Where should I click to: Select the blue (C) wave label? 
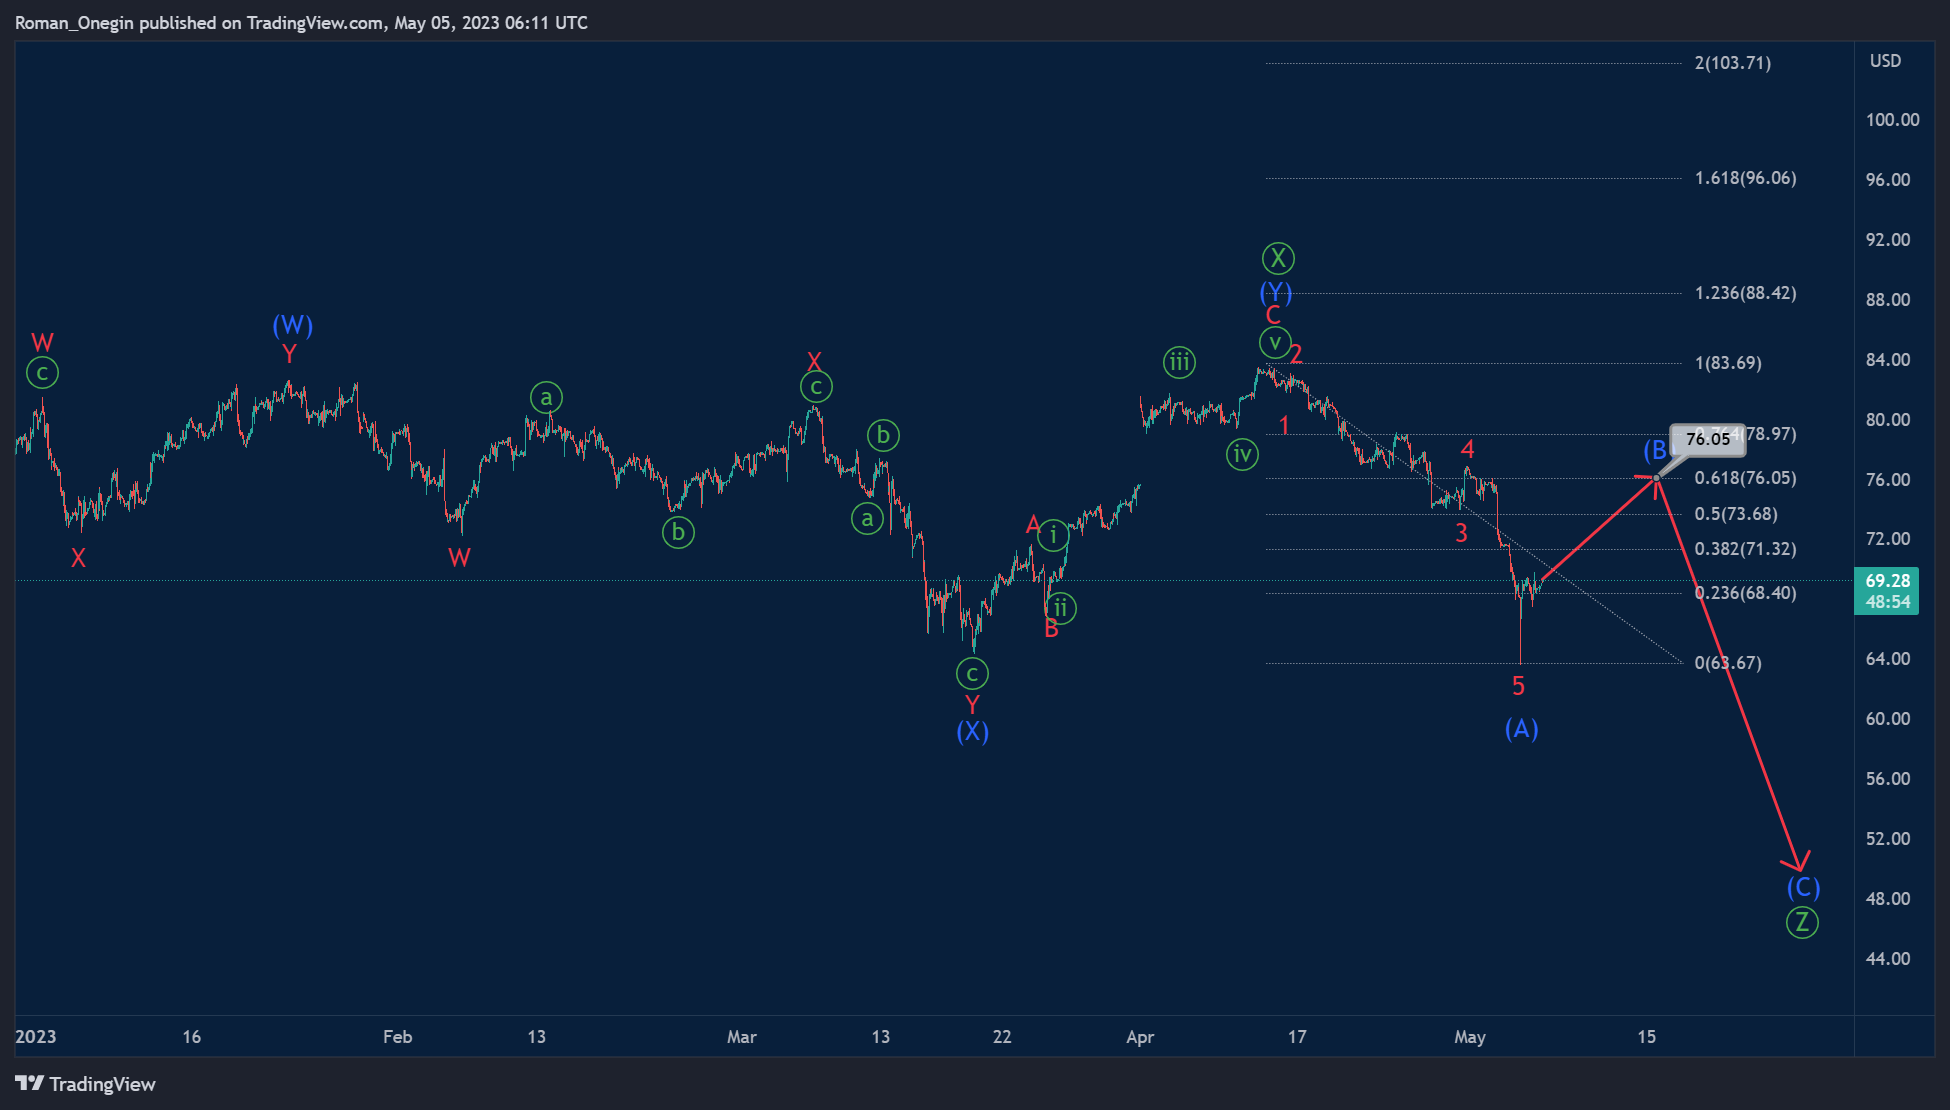pyautogui.click(x=1803, y=887)
